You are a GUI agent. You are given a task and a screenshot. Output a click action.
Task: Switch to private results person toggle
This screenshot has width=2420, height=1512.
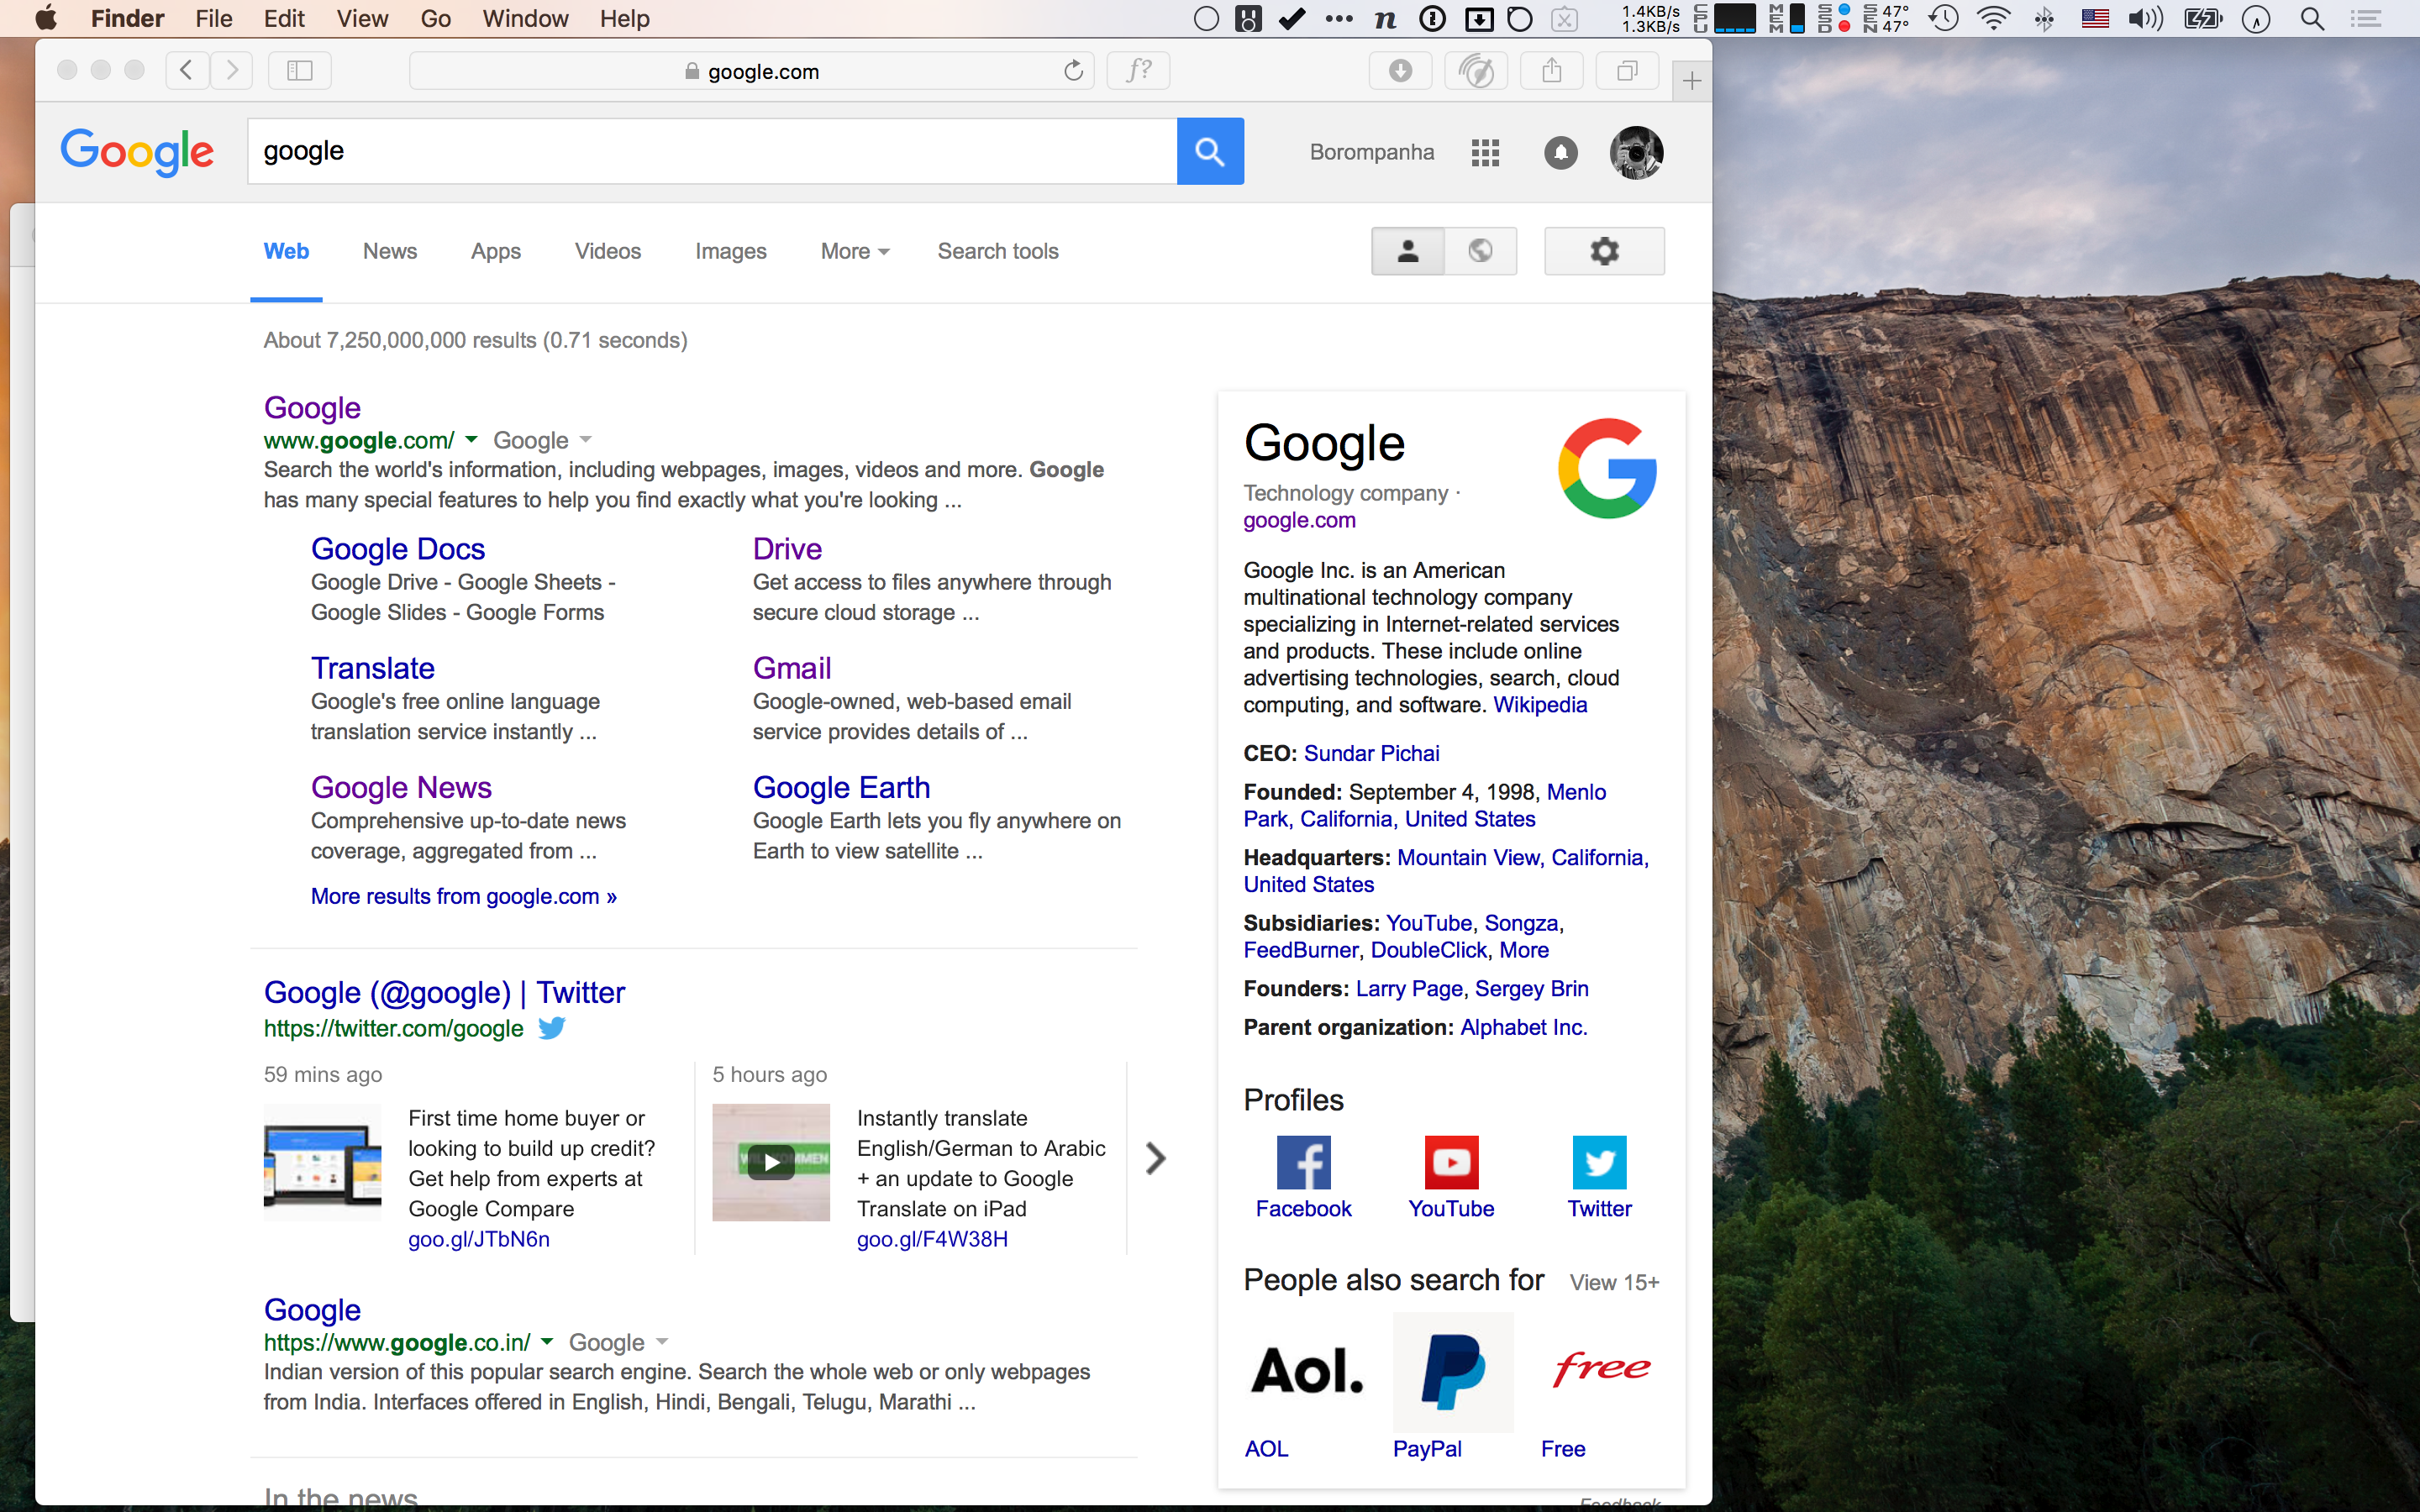pos(1408,251)
